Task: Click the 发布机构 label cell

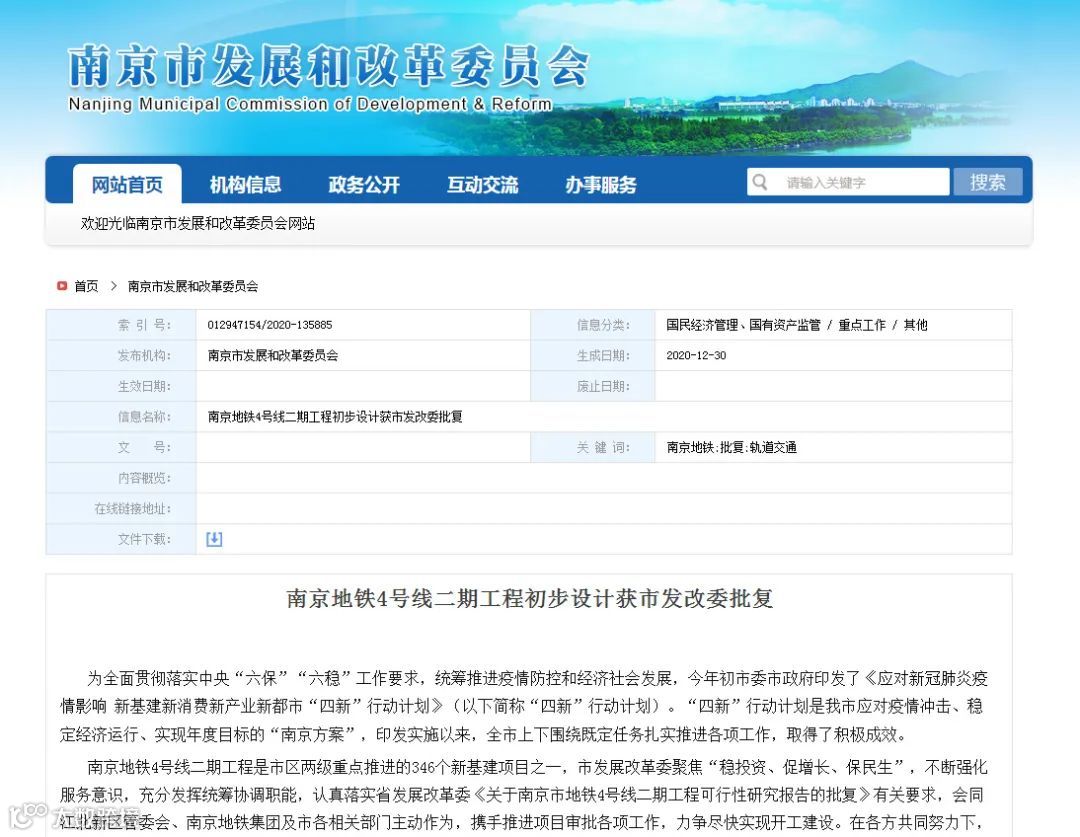Action: coord(121,355)
